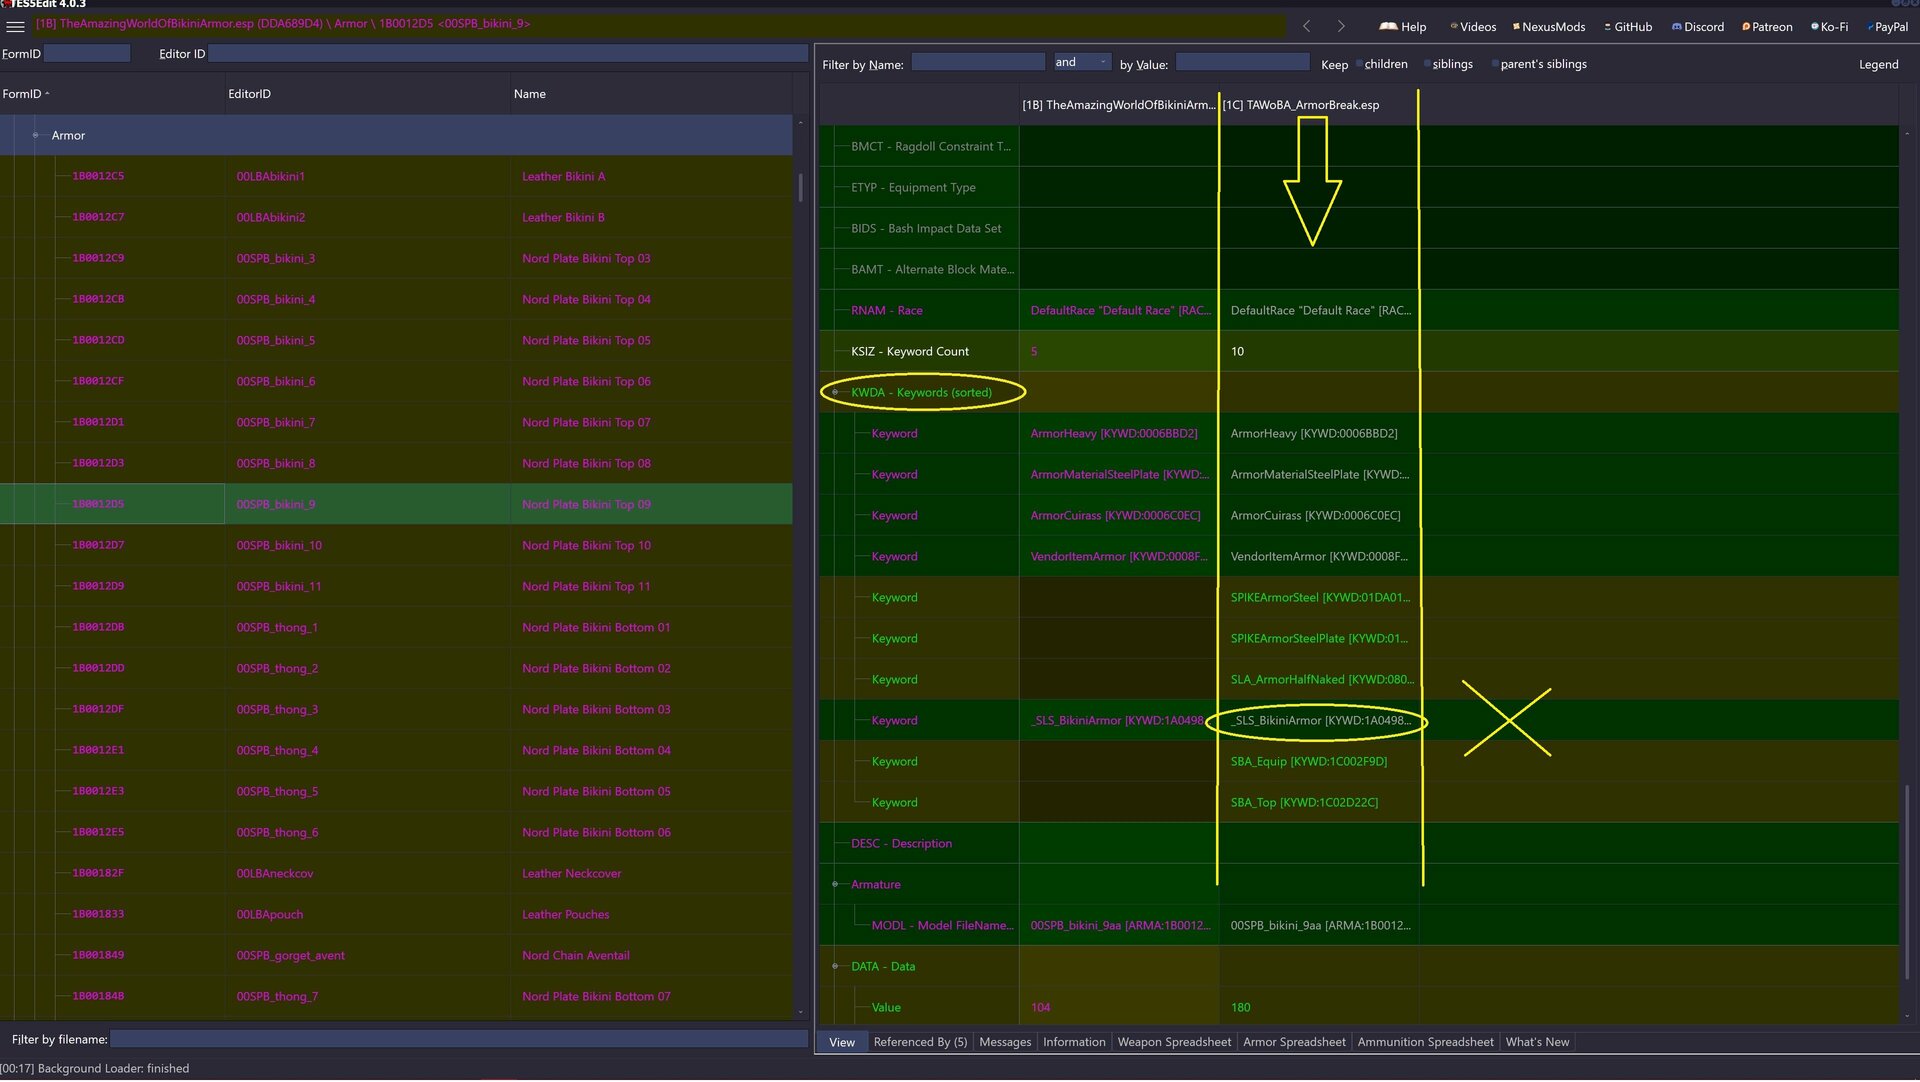Open the Discord link
The height and width of the screenshot is (1082, 1920).
click(x=1698, y=27)
